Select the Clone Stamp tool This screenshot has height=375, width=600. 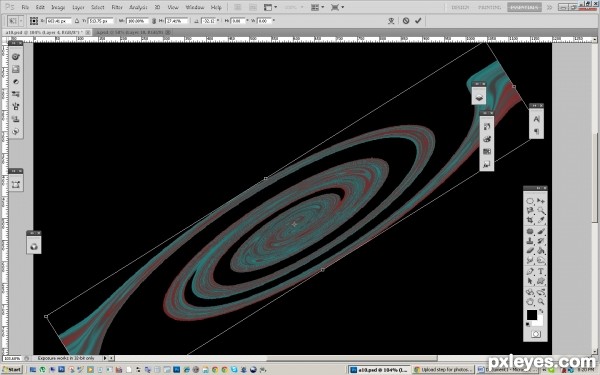click(x=530, y=241)
